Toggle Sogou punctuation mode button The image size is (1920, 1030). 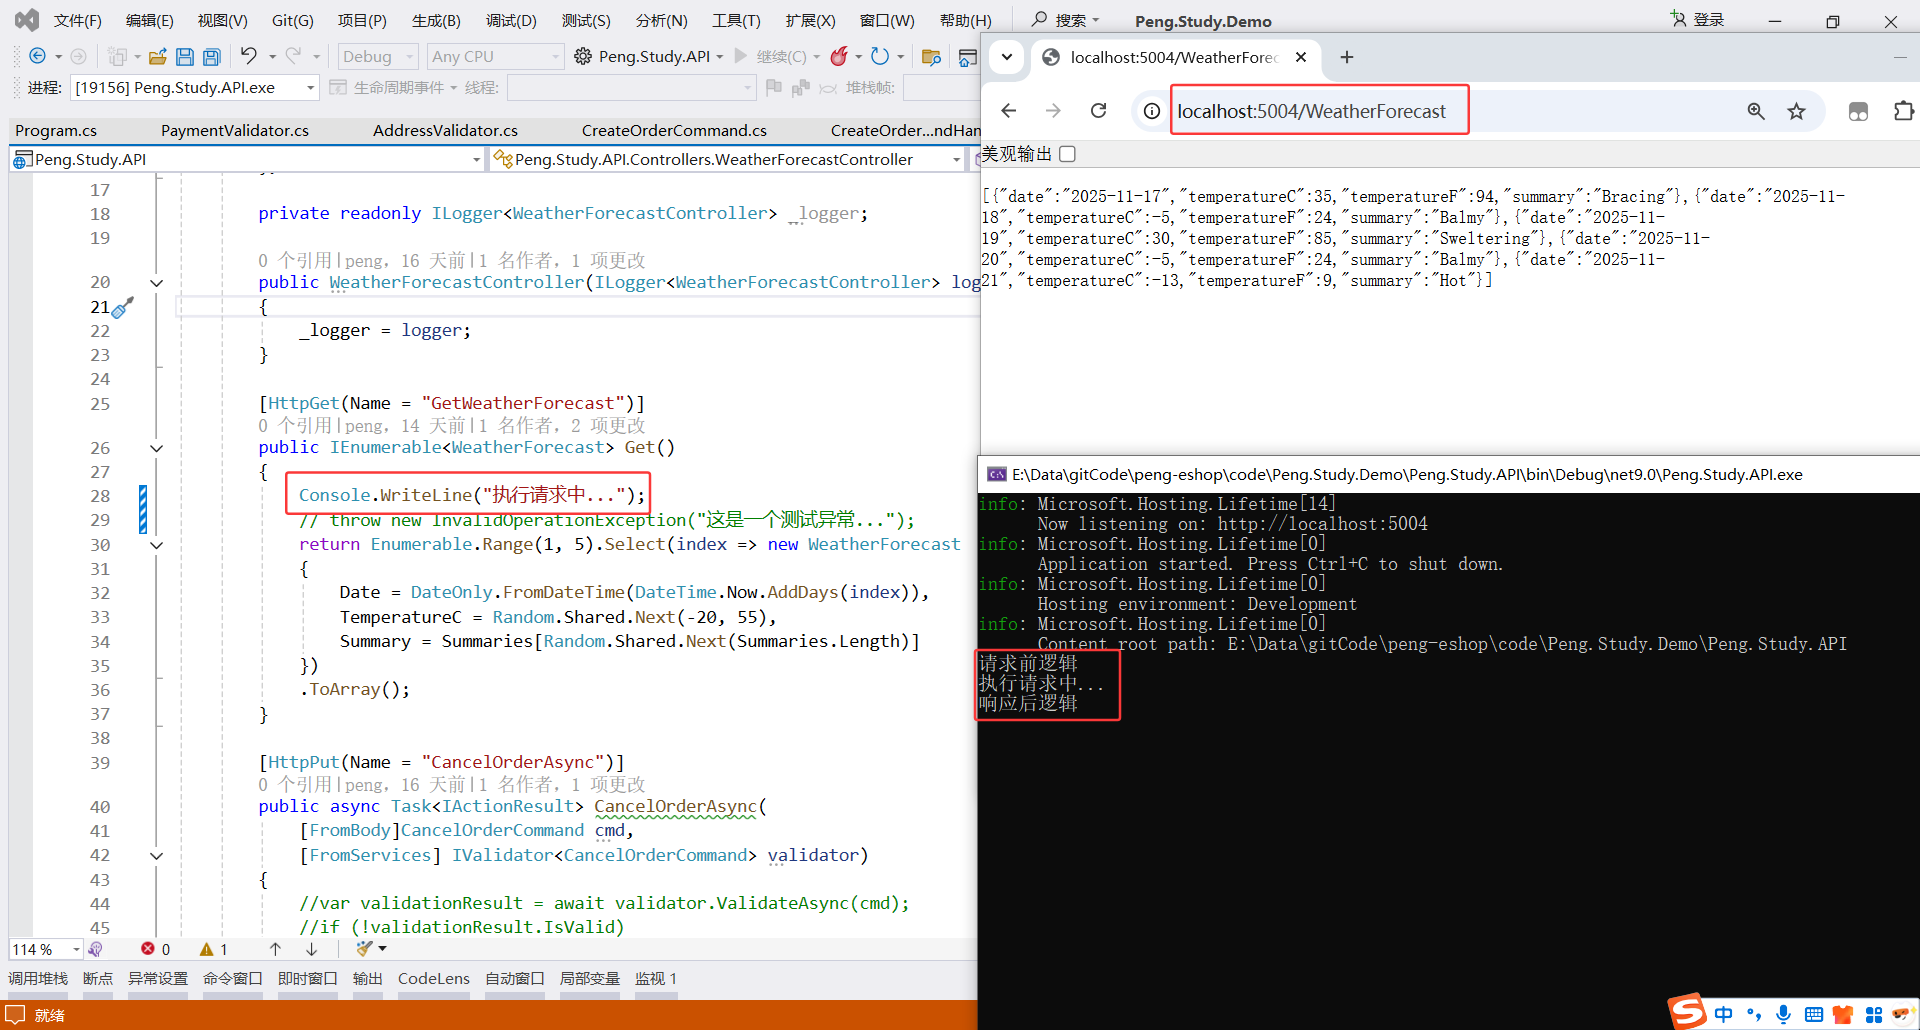pyautogui.click(x=1754, y=1014)
